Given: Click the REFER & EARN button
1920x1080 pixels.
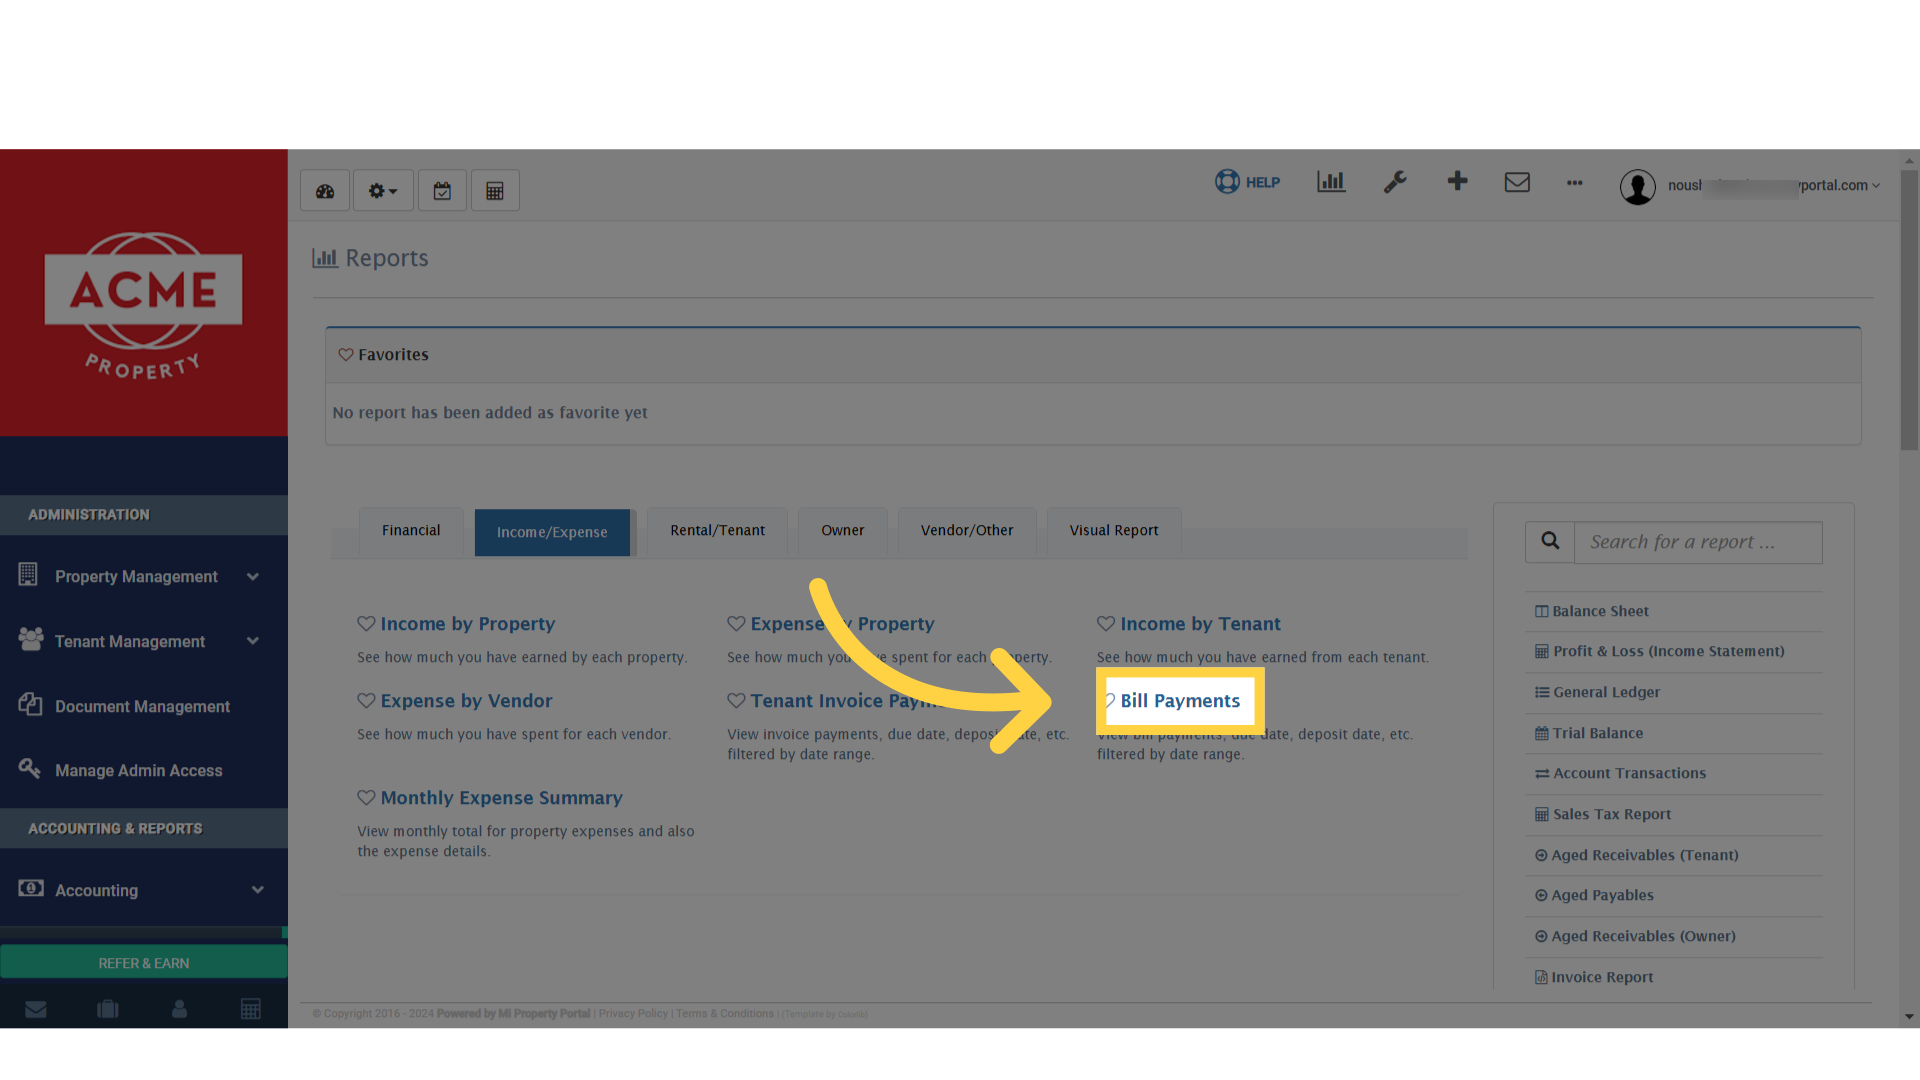Looking at the screenshot, I should point(144,963).
